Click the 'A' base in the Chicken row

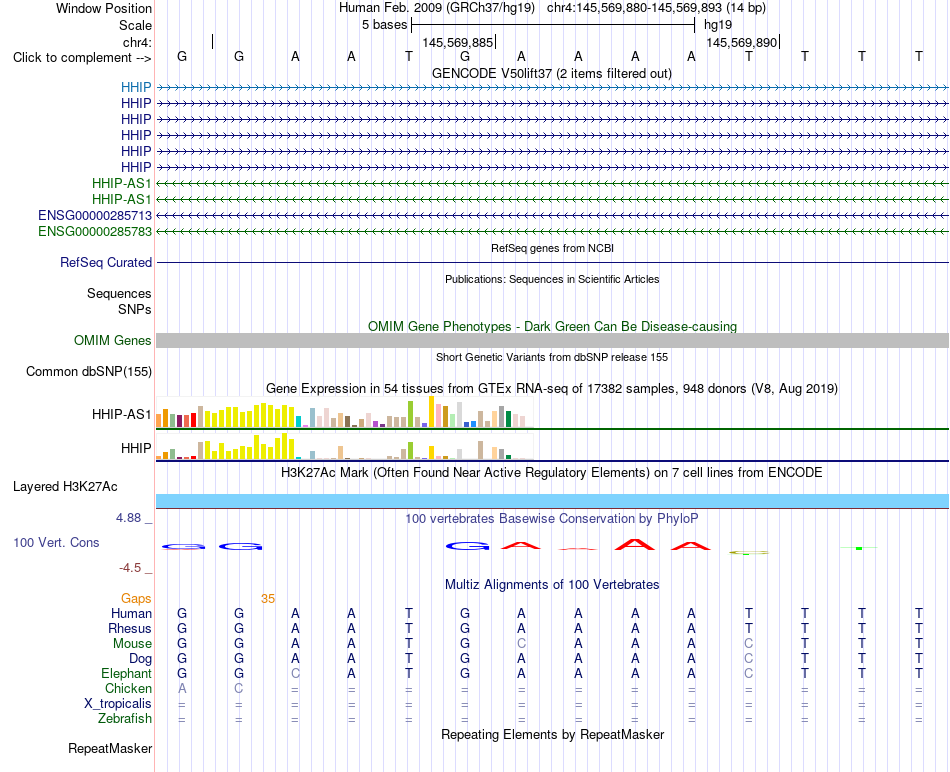pos(182,688)
